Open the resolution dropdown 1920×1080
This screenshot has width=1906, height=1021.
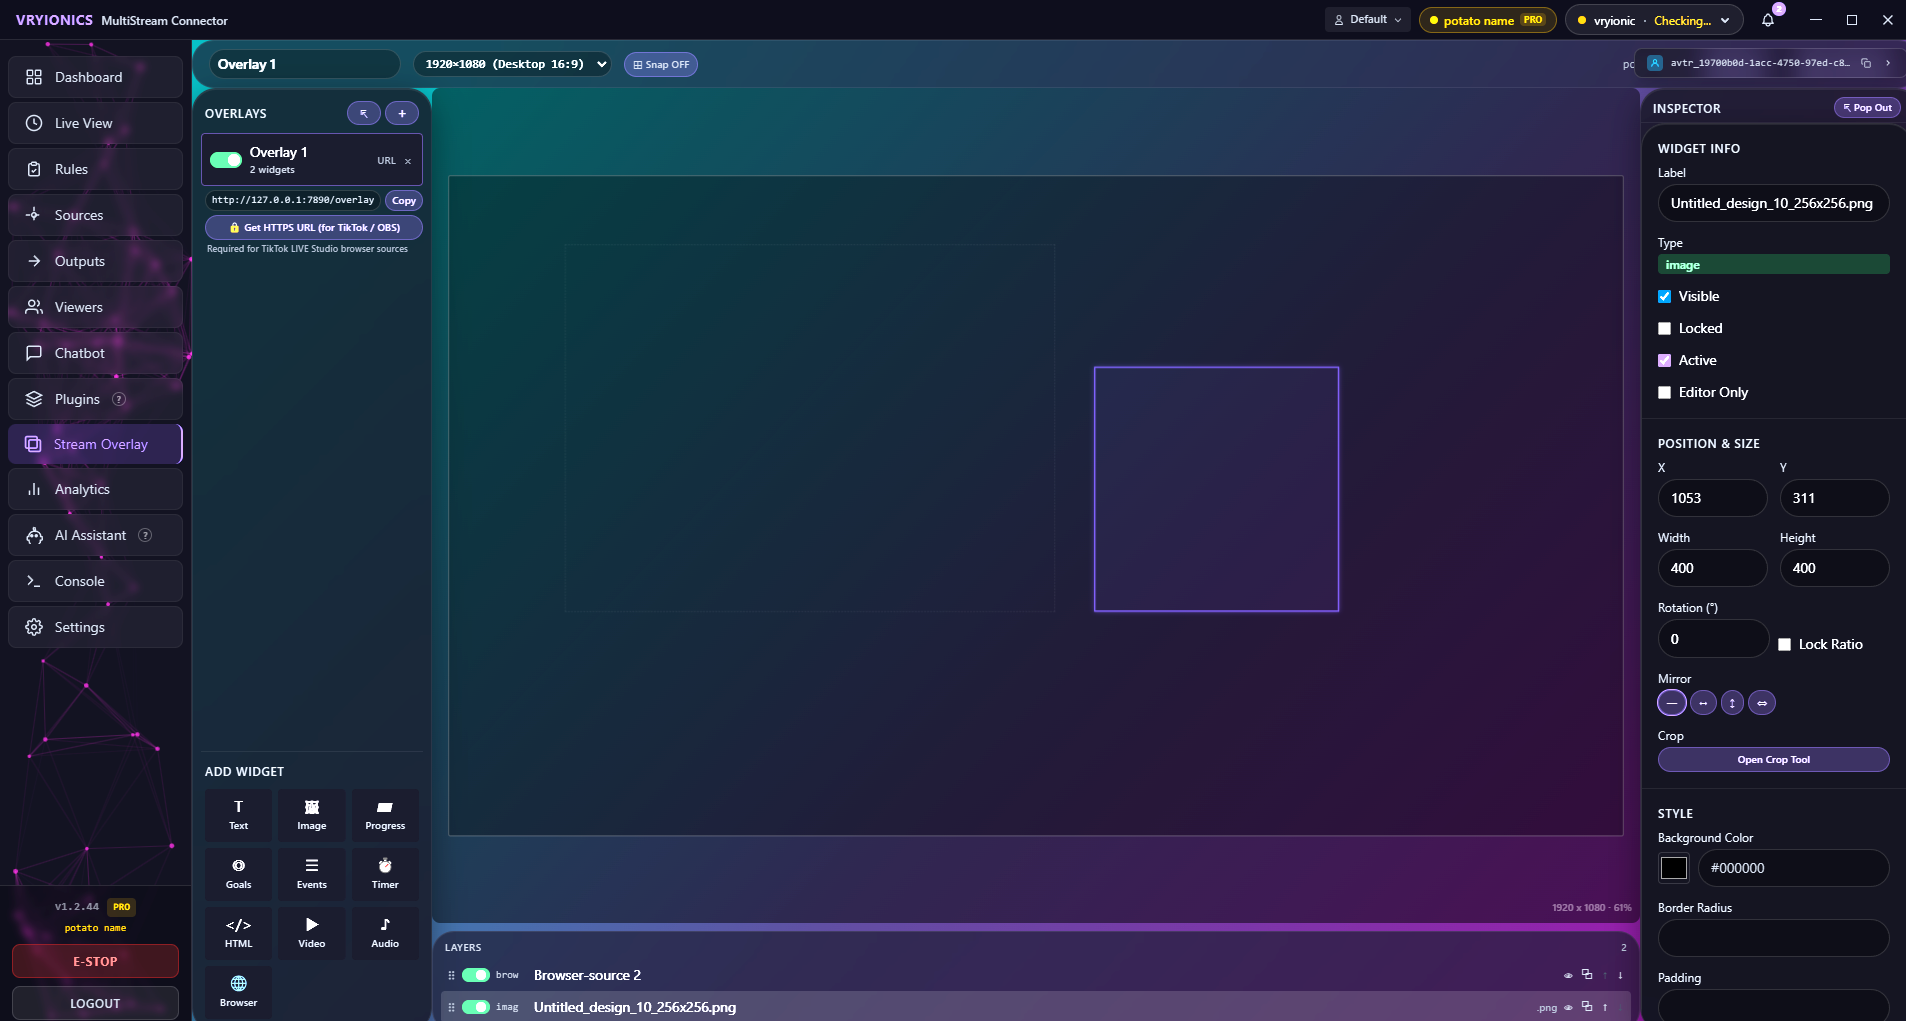pyautogui.click(x=513, y=64)
